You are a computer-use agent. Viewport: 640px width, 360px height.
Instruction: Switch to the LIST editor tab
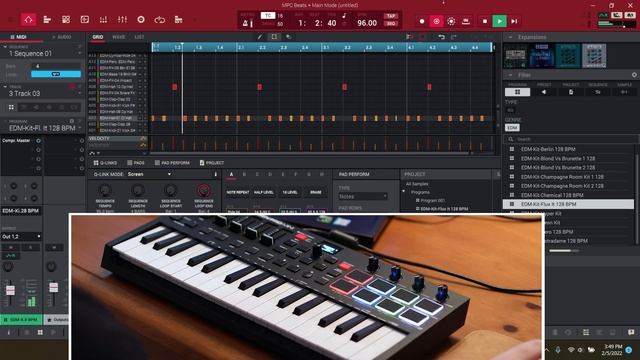click(139, 37)
